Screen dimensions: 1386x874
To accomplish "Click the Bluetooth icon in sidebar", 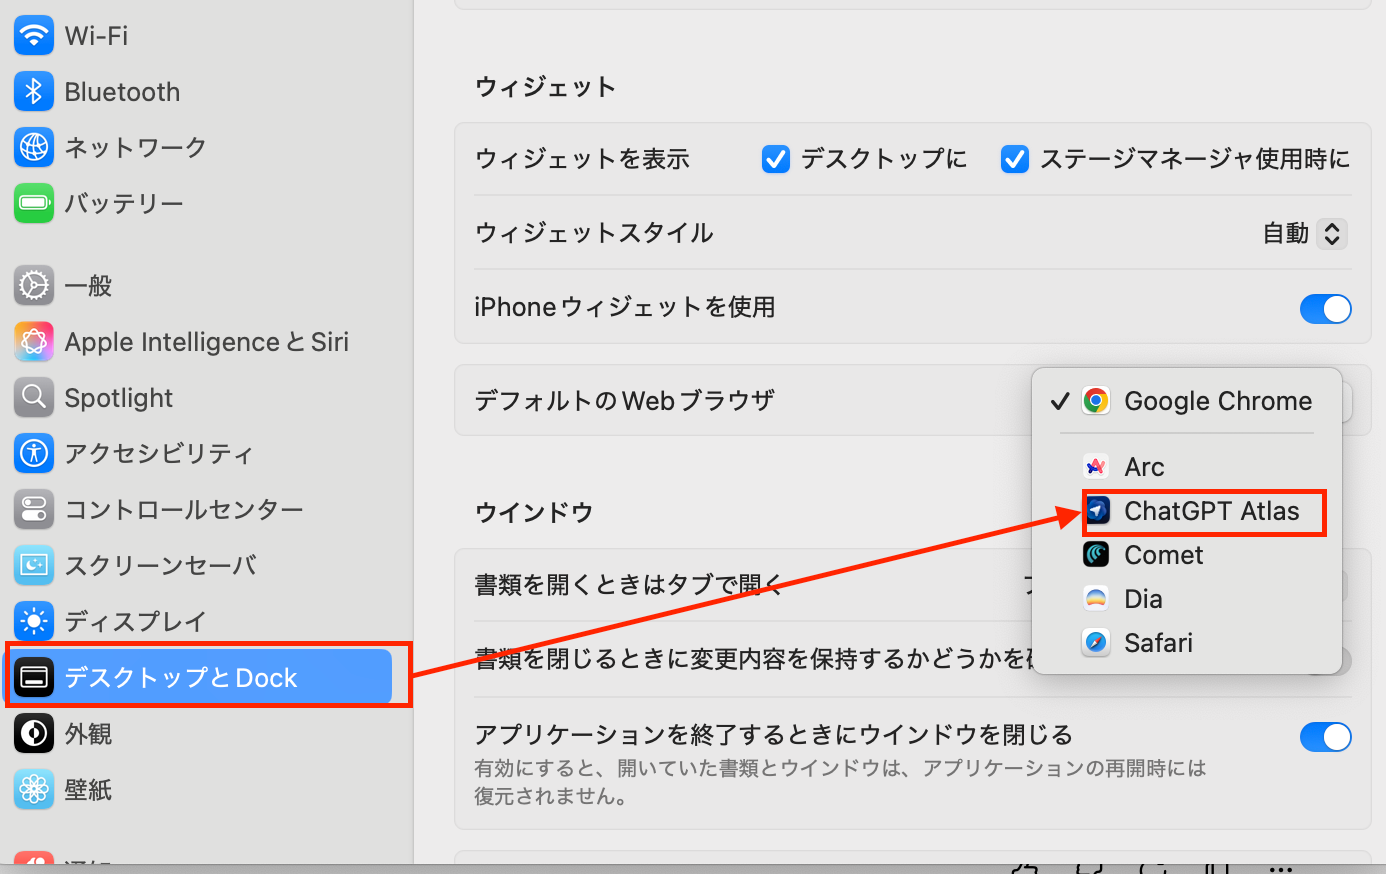I will (x=34, y=92).
